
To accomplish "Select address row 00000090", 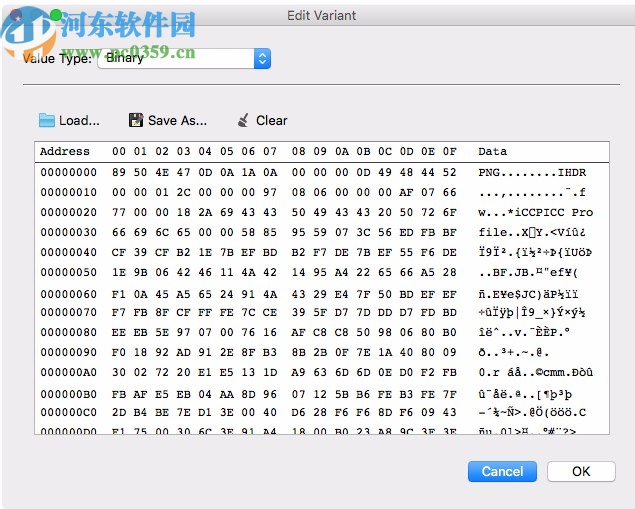I will 322,352.
